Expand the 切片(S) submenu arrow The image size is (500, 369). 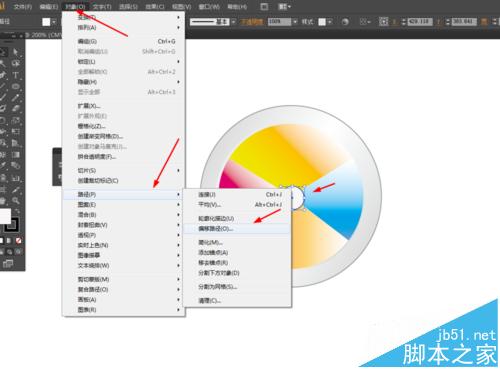(x=179, y=170)
